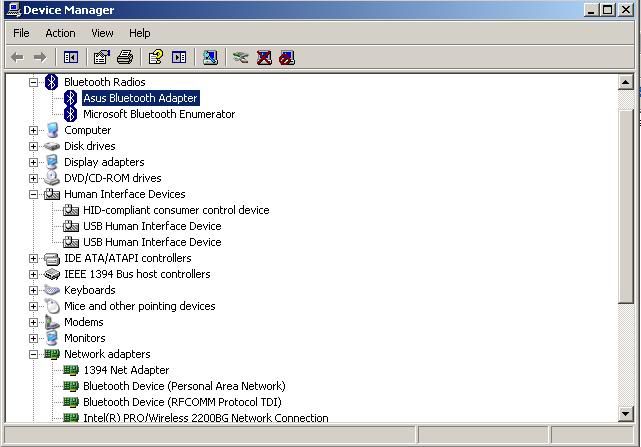Expand the Modems node
641x447 pixels.
click(x=34, y=322)
